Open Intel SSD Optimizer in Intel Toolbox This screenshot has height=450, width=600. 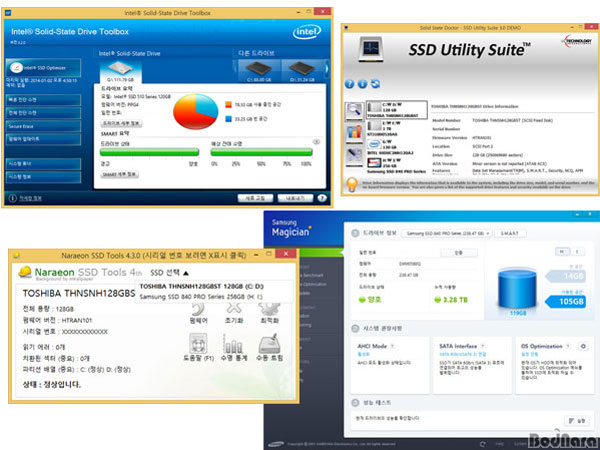43,68
